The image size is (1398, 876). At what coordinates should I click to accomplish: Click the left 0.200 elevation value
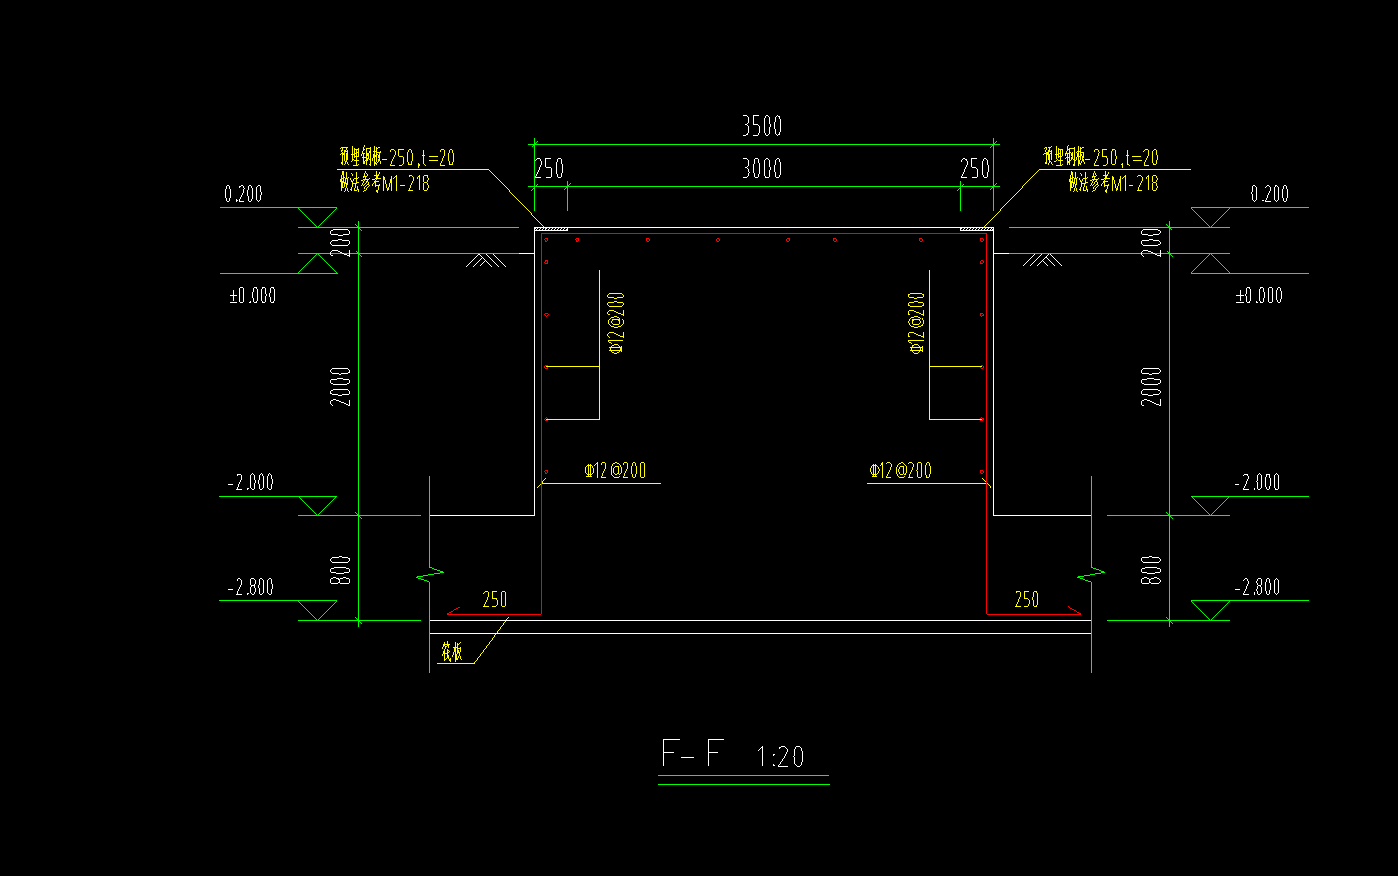(244, 194)
